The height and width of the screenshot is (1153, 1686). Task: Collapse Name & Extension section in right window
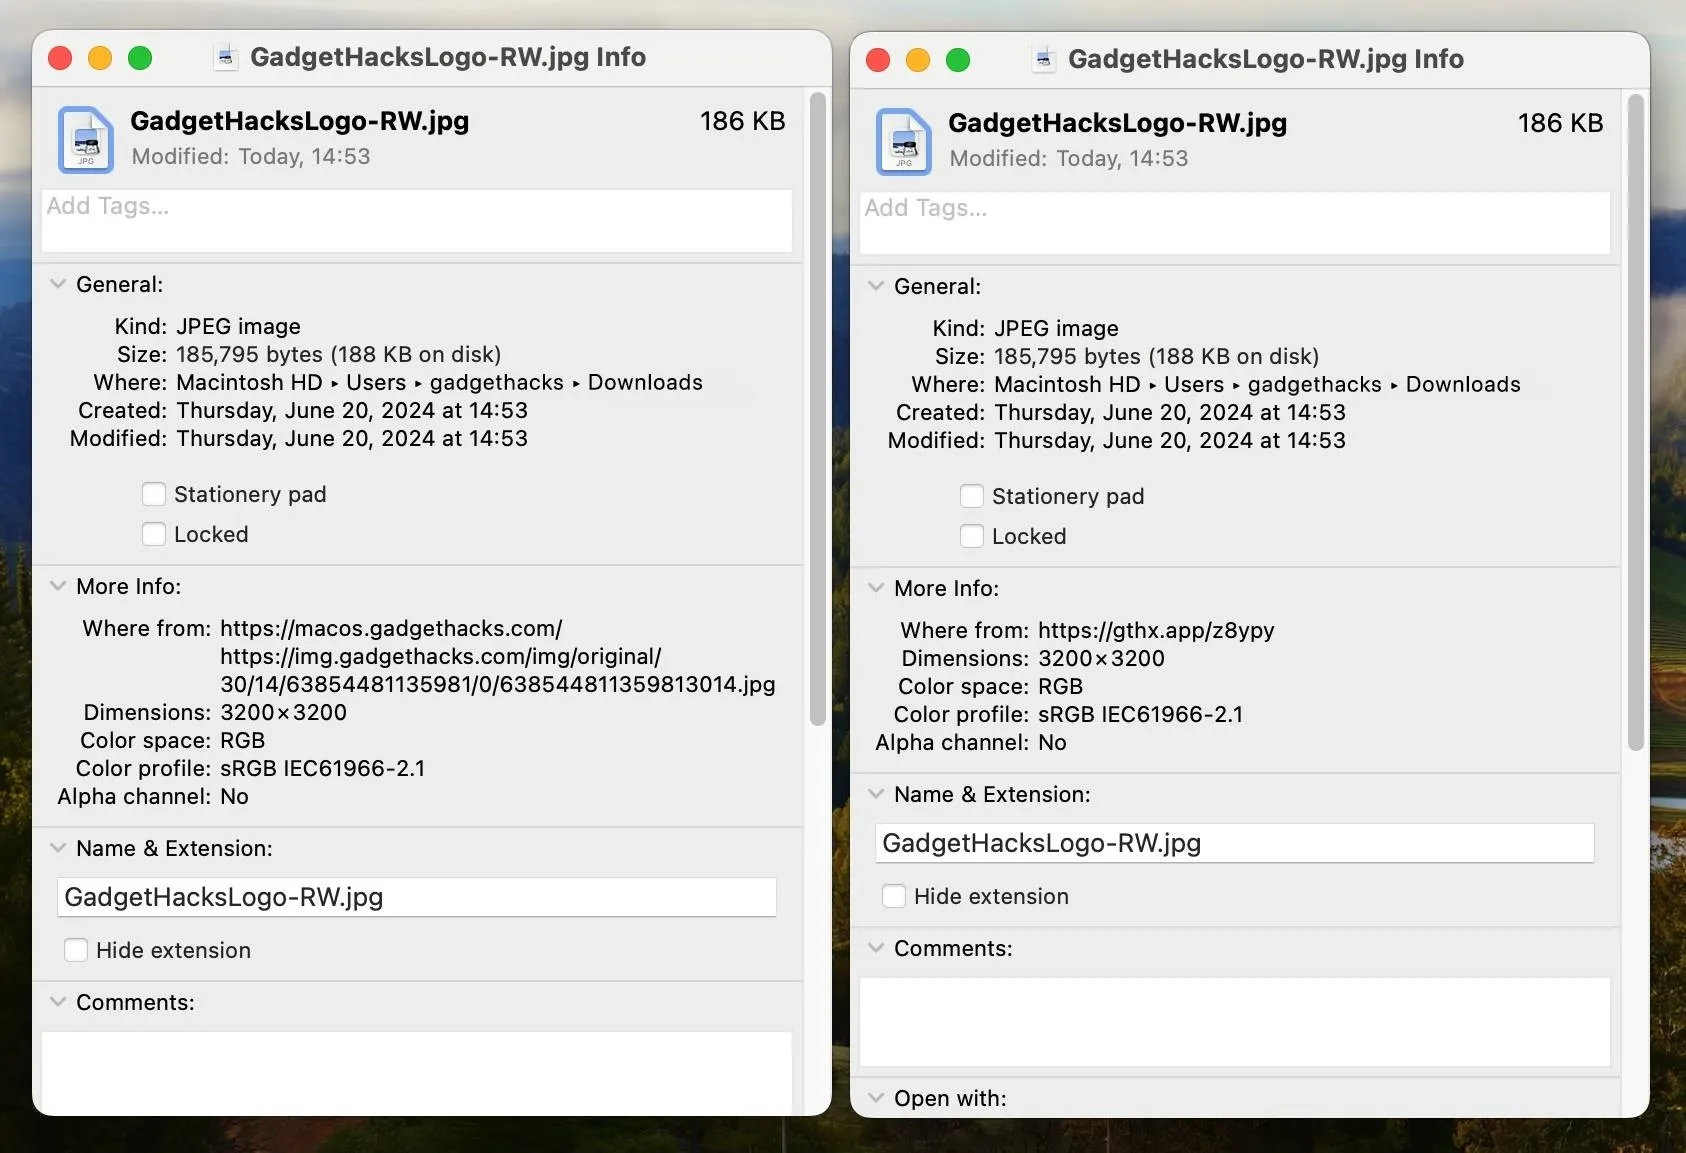(x=876, y=794)
